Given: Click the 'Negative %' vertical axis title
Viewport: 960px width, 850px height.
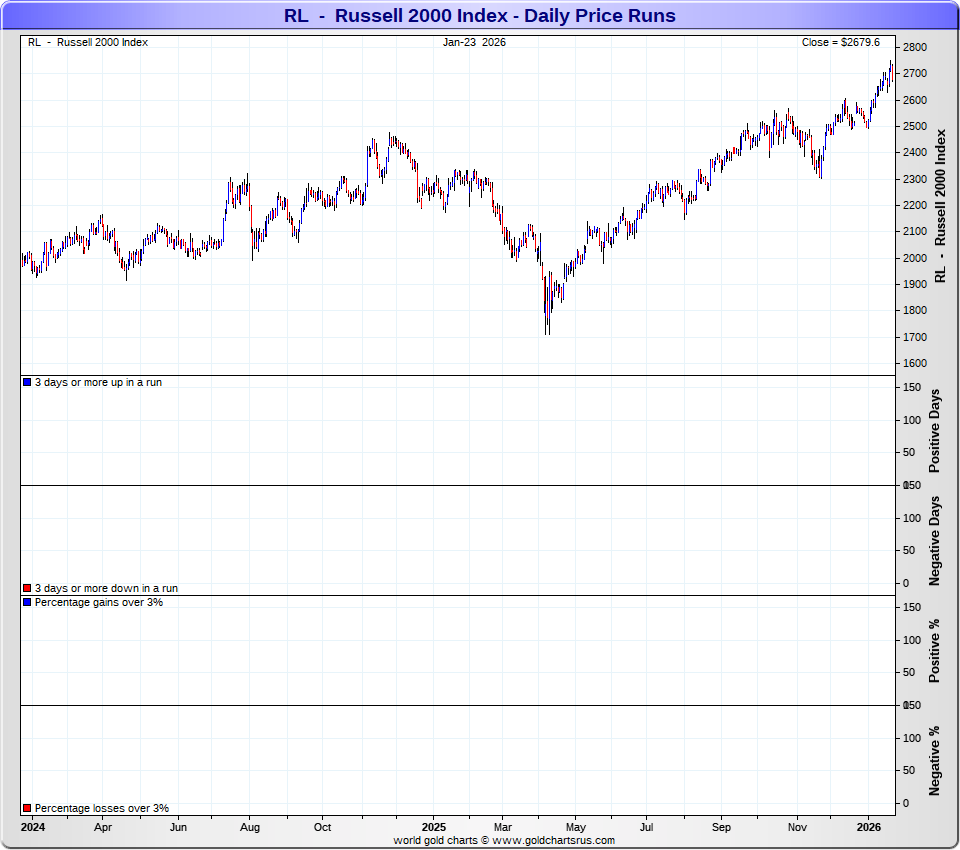Looking at the screenshot, I should coord(934,761).
